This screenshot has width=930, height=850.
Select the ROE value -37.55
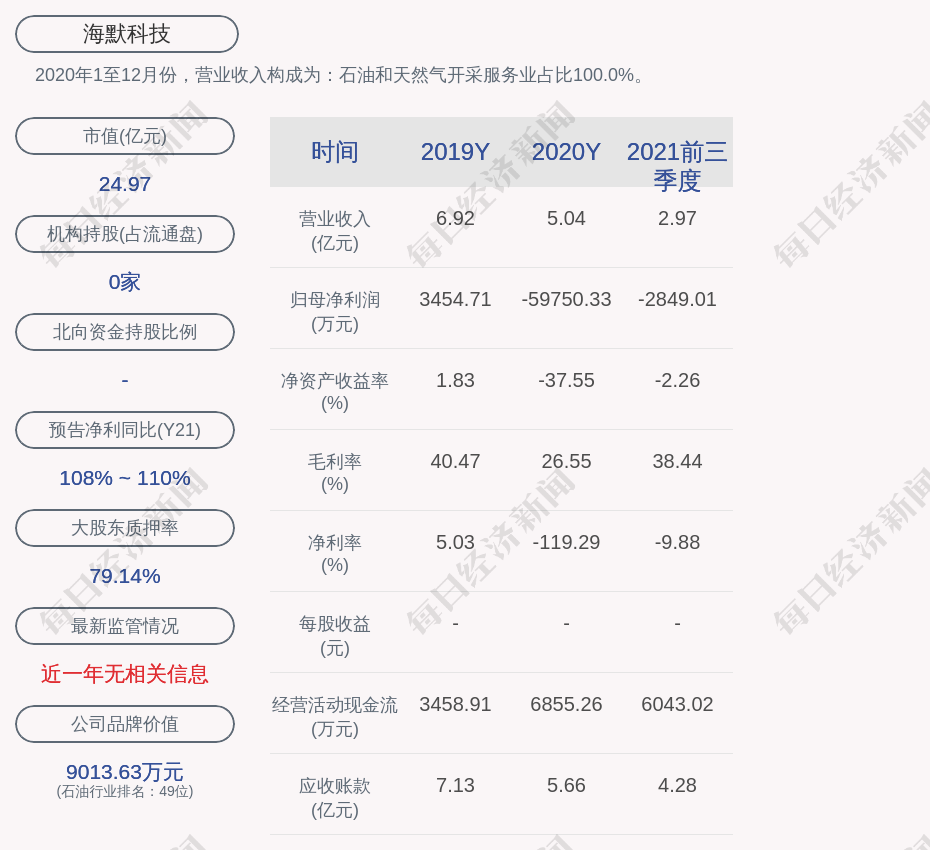pyautogui.click(x=566, y=380)
